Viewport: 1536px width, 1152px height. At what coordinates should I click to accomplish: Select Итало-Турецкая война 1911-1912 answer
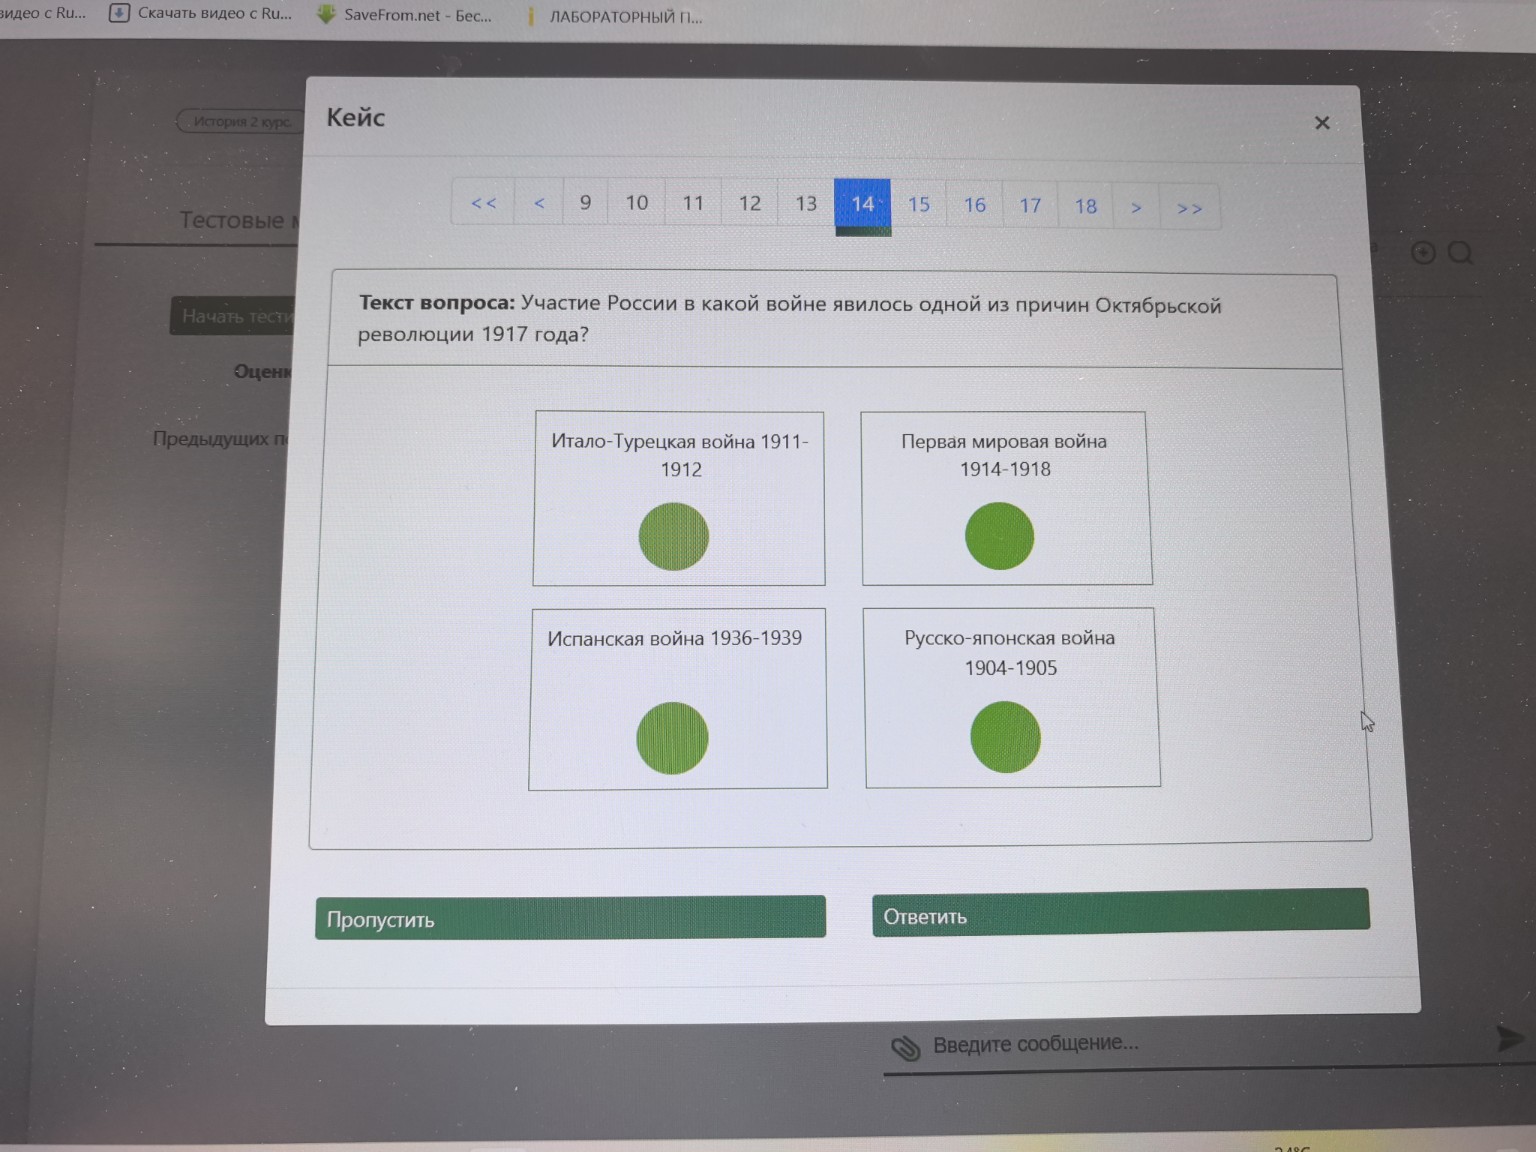tap(673, 537)
